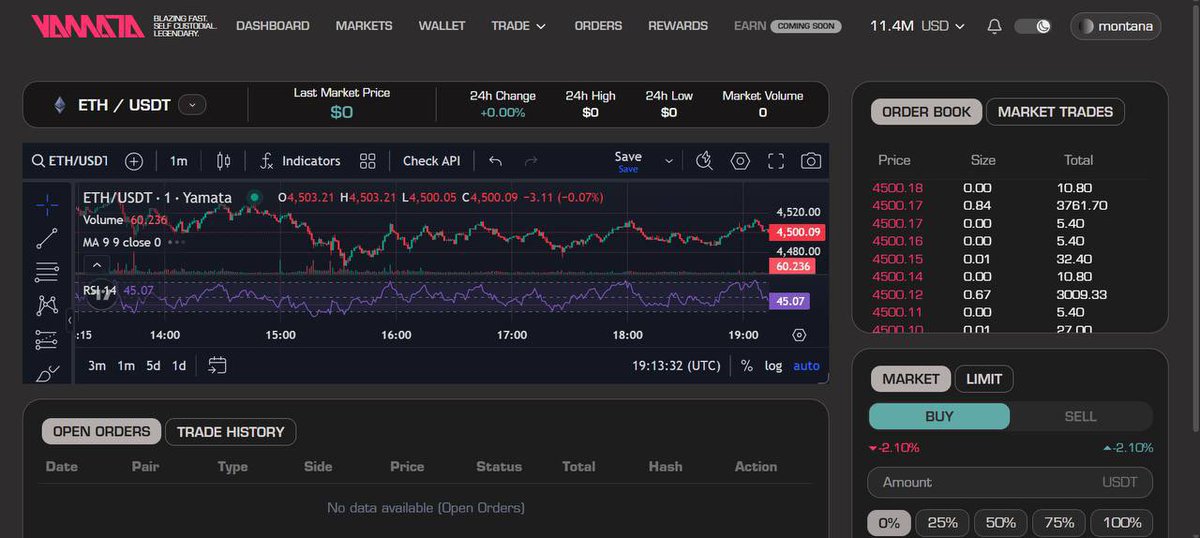Click the Ethereum pair icon
Image resolution: width=1200 pixels, height=538 pixels.
pos(59,104)
